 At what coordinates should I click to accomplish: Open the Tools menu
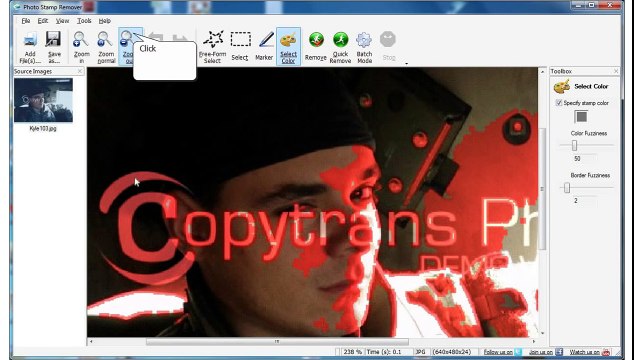click(x=84, y=21)
